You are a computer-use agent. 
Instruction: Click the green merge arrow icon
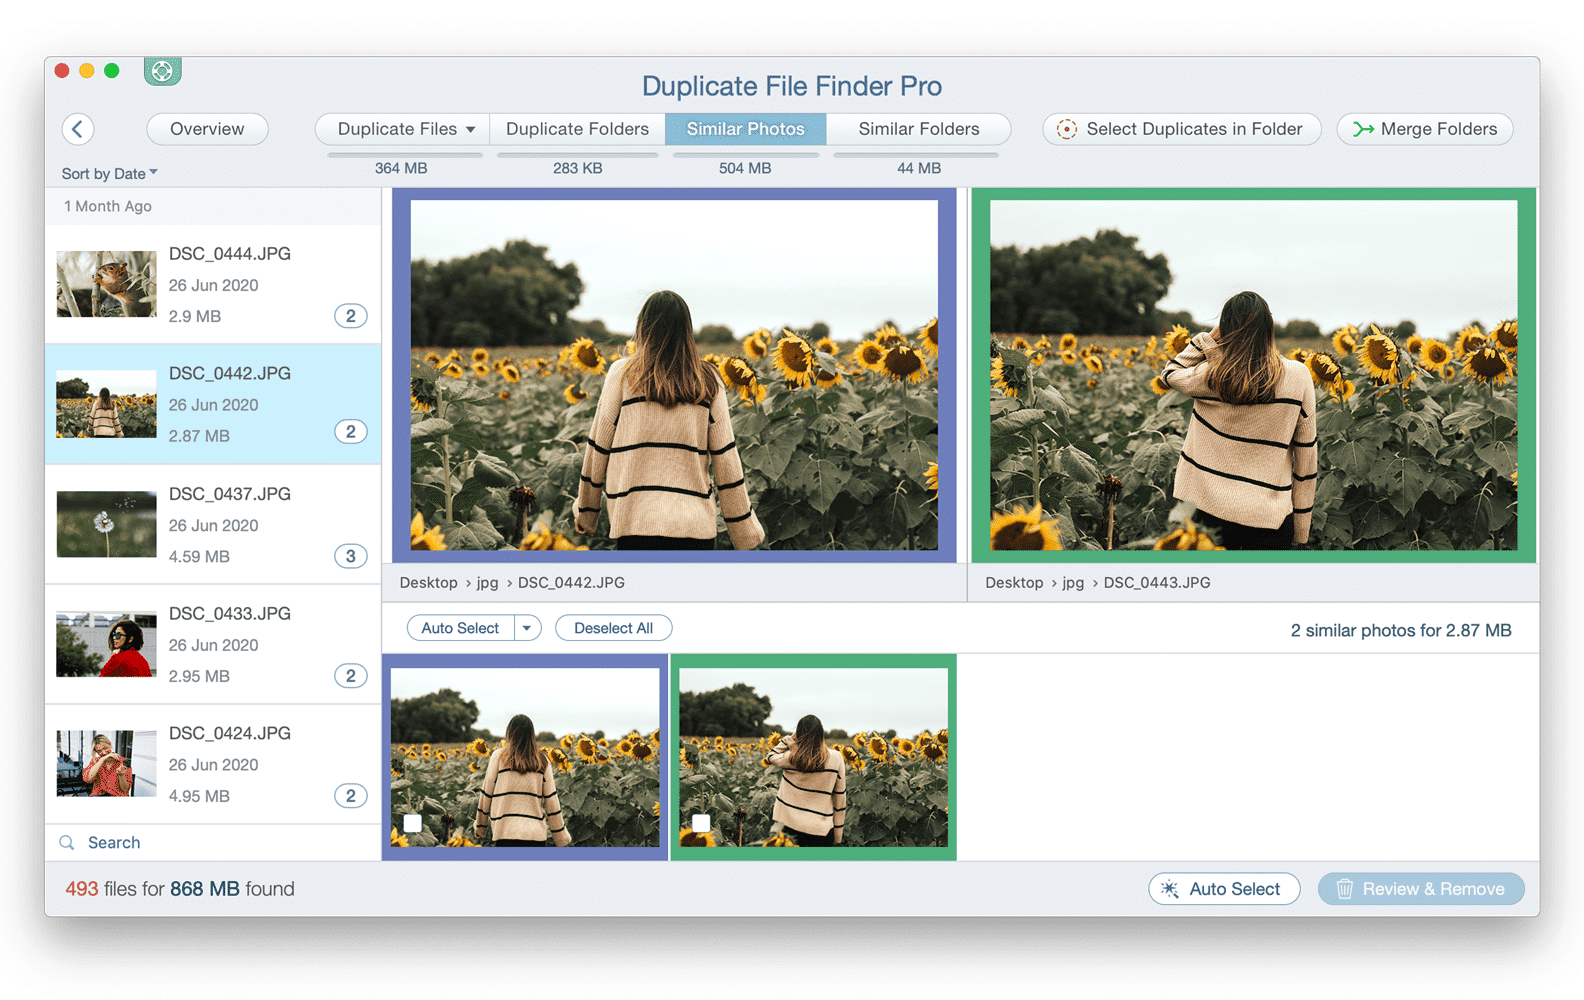pyautogui.click(x=1363, y=129)
